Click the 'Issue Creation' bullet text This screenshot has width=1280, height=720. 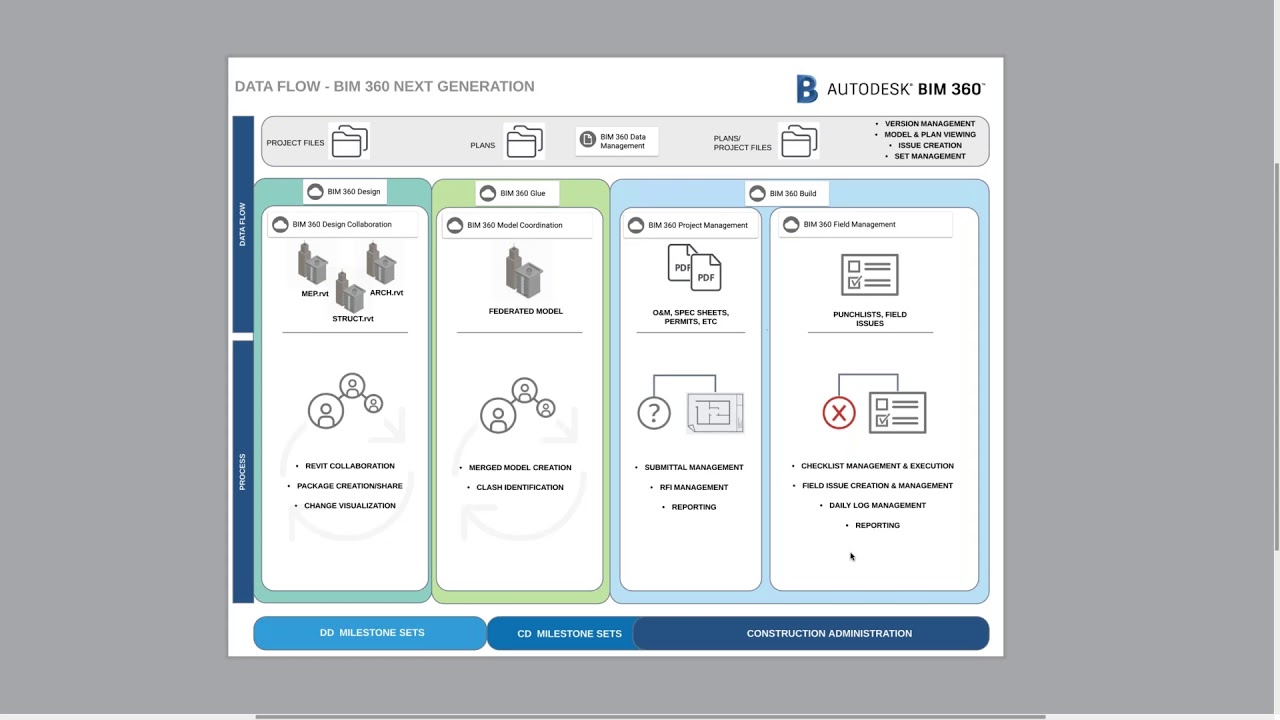930,145
